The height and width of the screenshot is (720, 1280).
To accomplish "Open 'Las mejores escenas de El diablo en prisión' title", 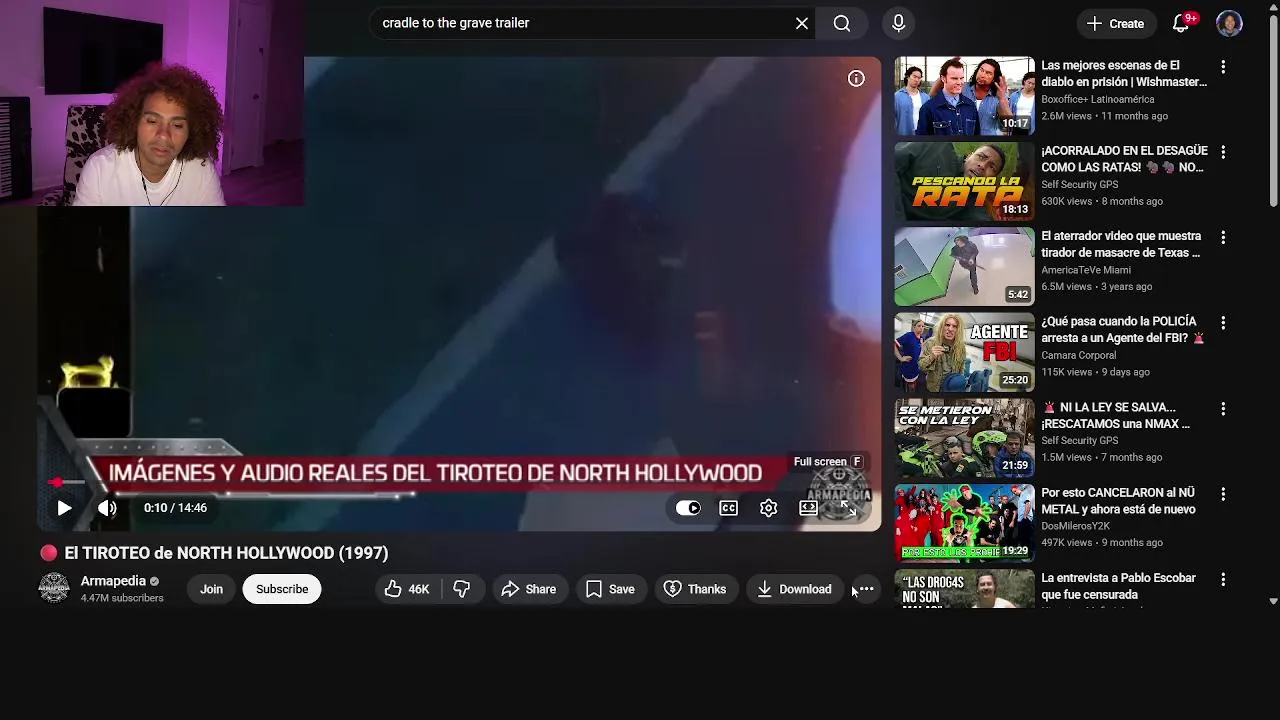I will pos(1124,74).
